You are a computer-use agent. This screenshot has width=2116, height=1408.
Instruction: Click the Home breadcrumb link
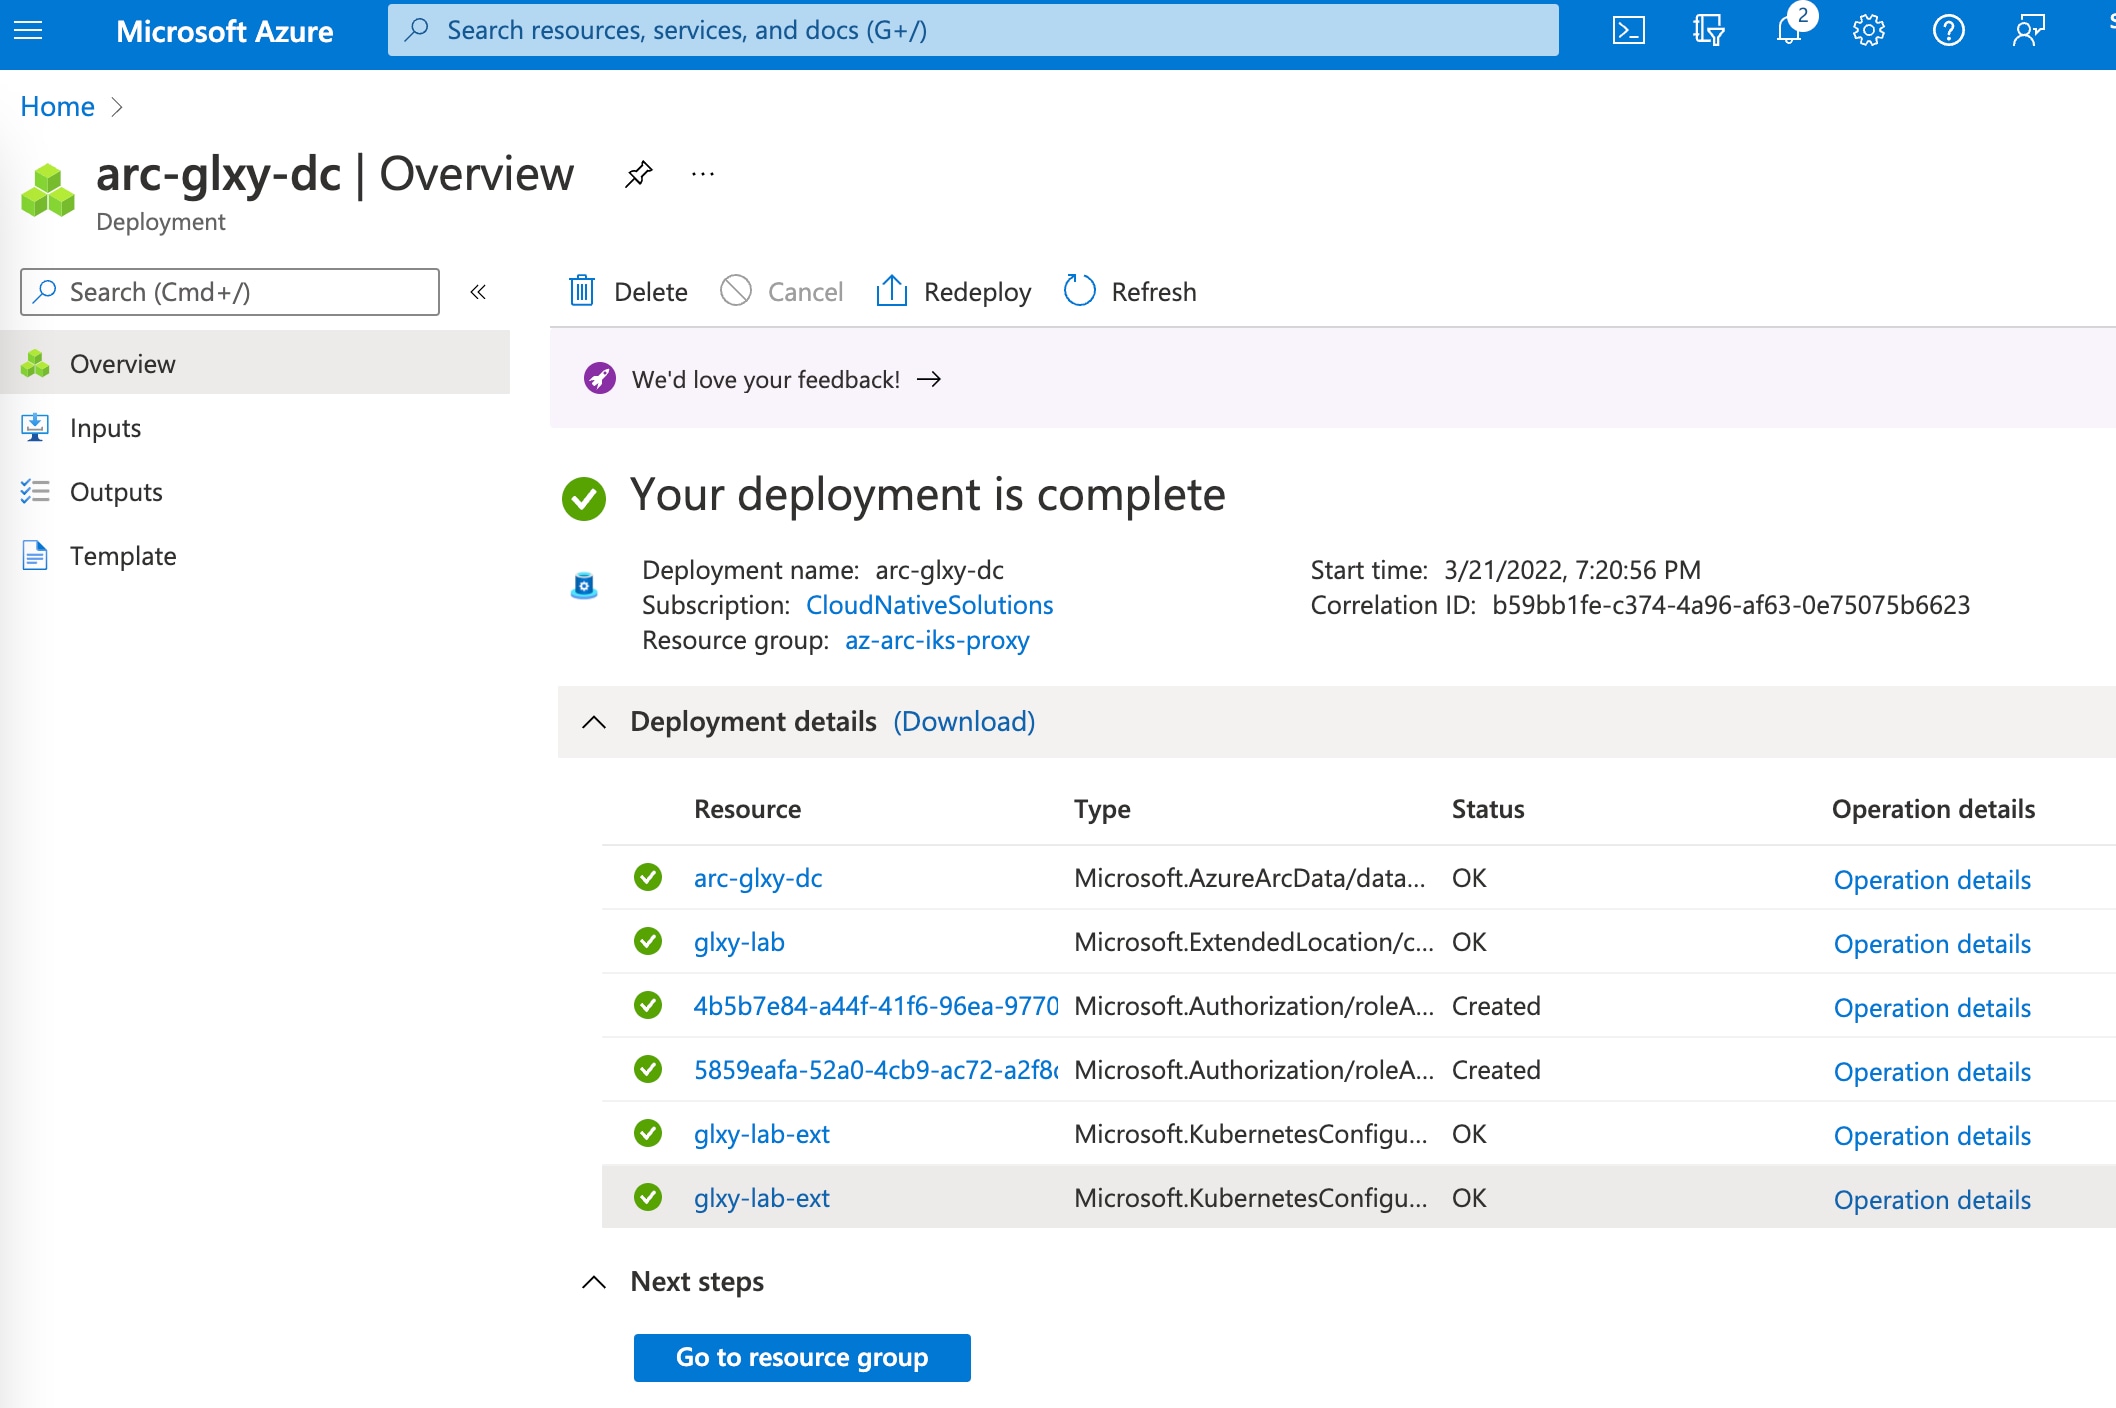point(57,106)
